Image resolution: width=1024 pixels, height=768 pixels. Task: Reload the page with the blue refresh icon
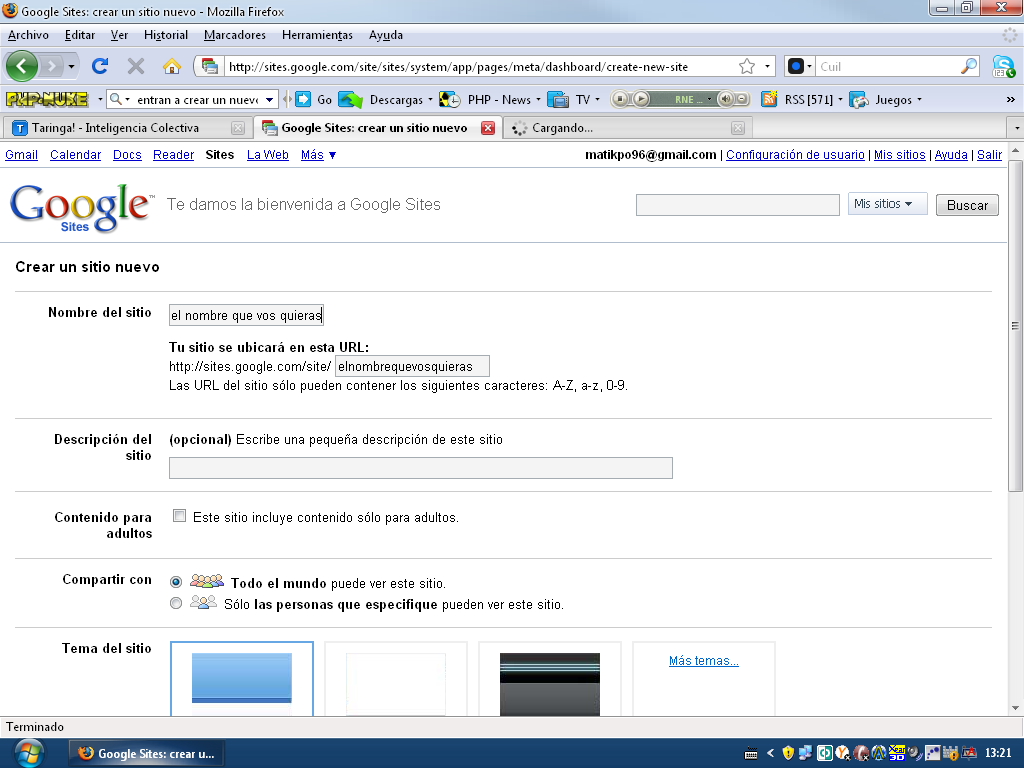(x=100, y=66)
